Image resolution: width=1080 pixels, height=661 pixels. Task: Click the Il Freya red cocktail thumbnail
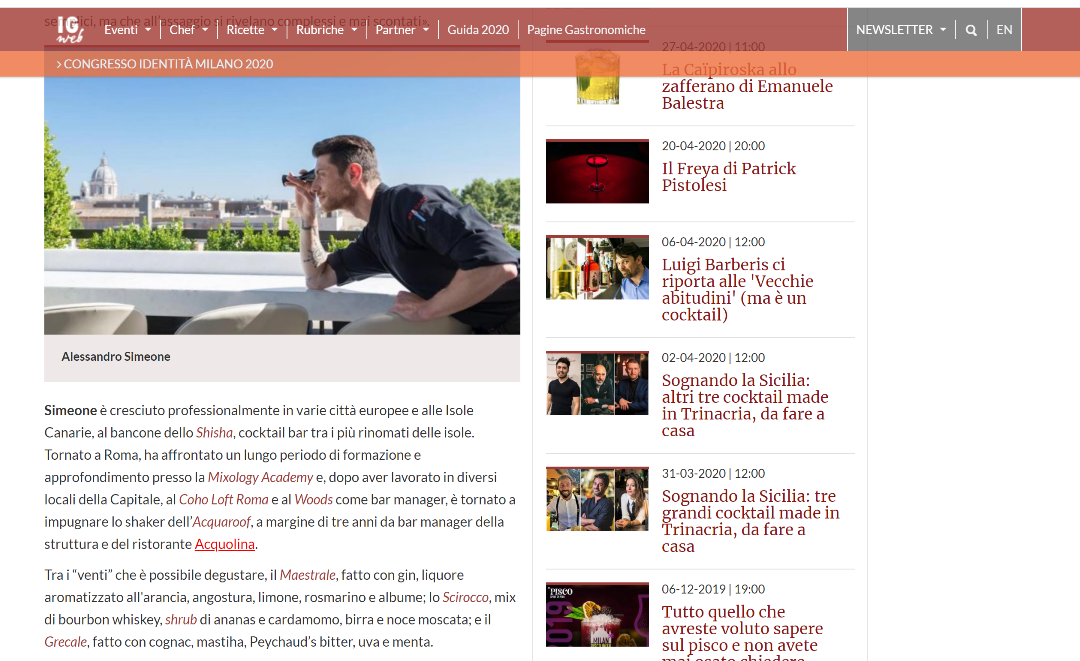[x=597, y=171]
